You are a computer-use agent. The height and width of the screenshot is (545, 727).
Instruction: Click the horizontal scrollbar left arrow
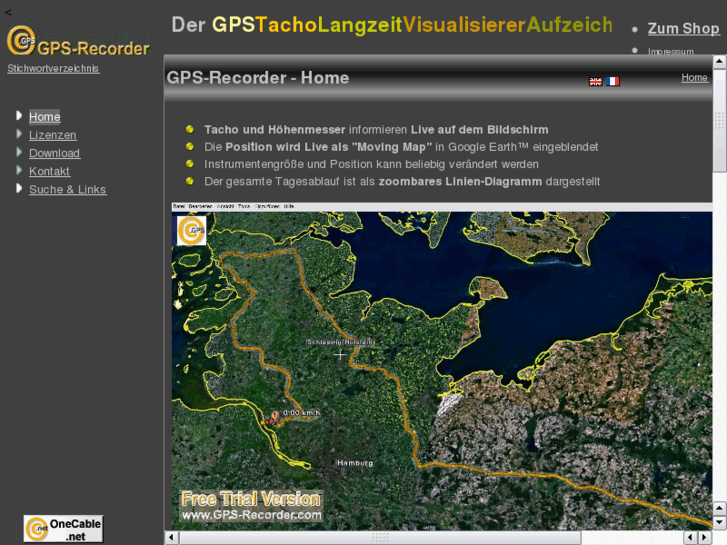(171, 537)
